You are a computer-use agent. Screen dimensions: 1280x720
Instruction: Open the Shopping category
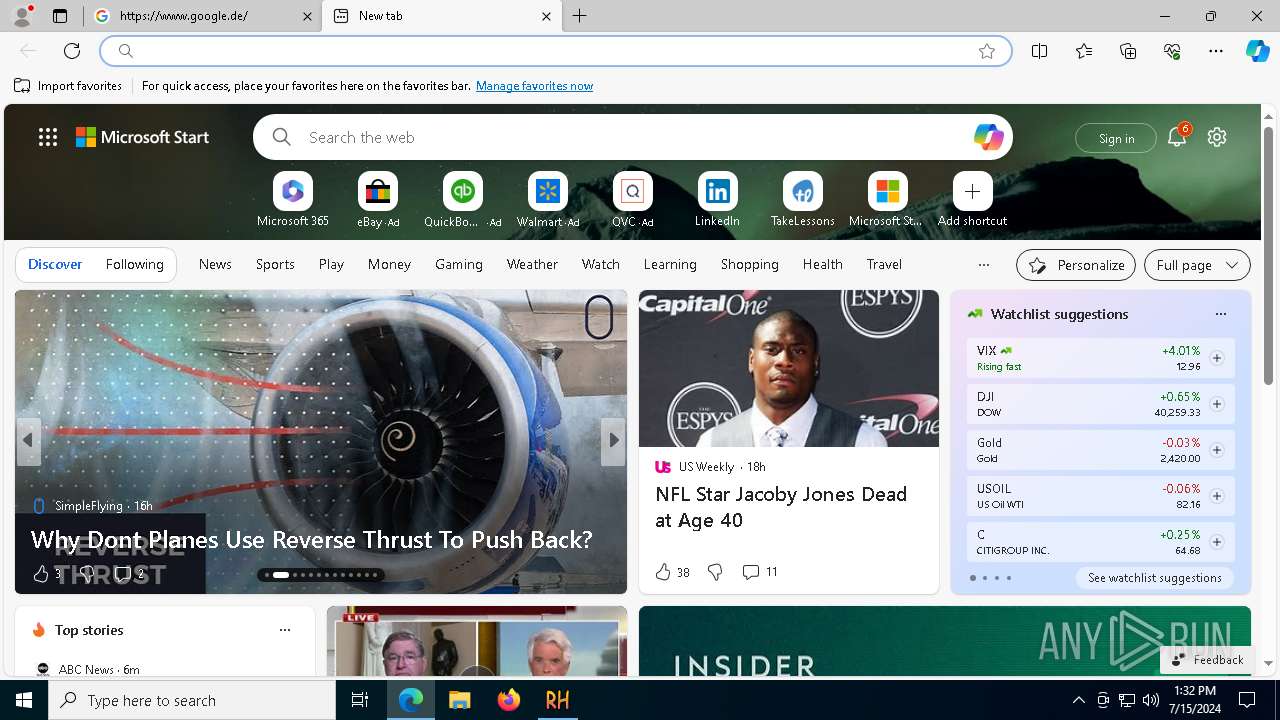coord(749,264)
